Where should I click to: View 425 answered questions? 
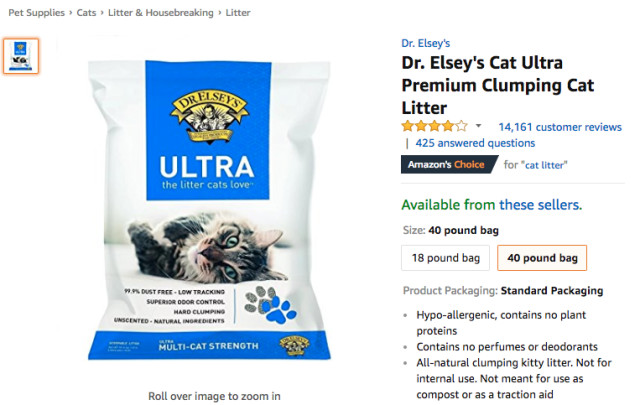(x=475, y=143)
